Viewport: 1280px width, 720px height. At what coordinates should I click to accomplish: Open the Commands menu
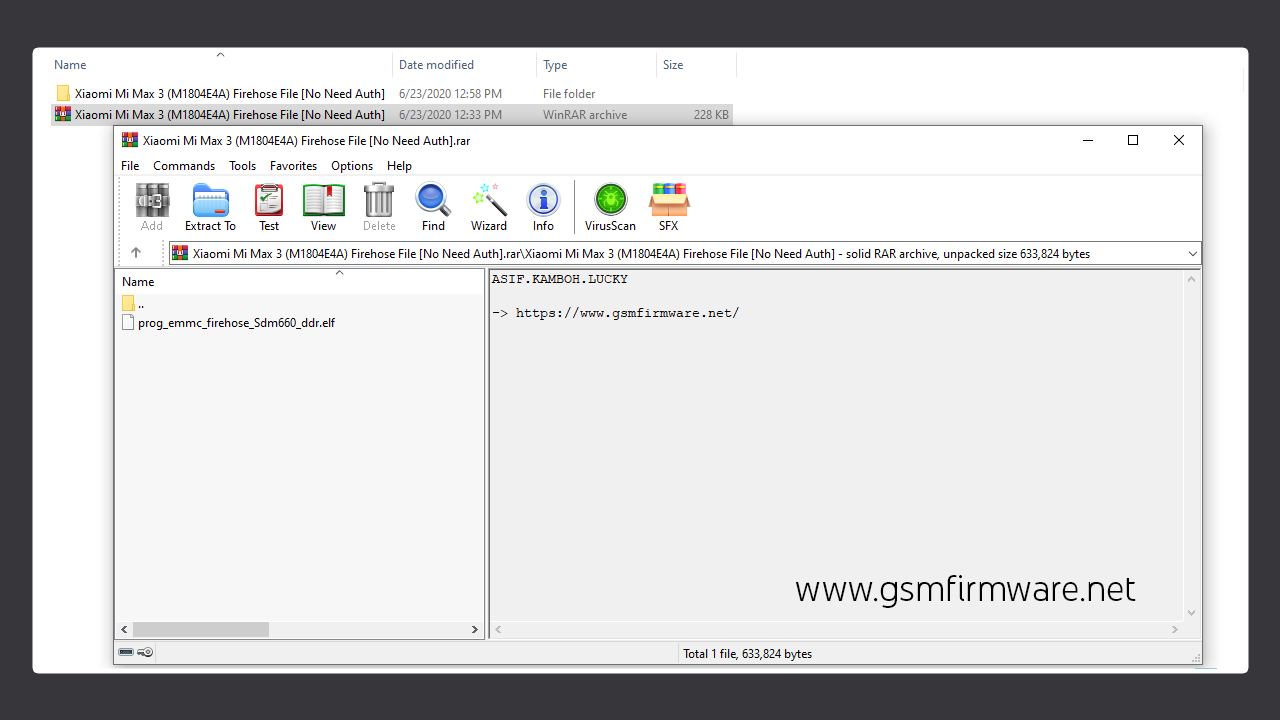pos(184,166)
